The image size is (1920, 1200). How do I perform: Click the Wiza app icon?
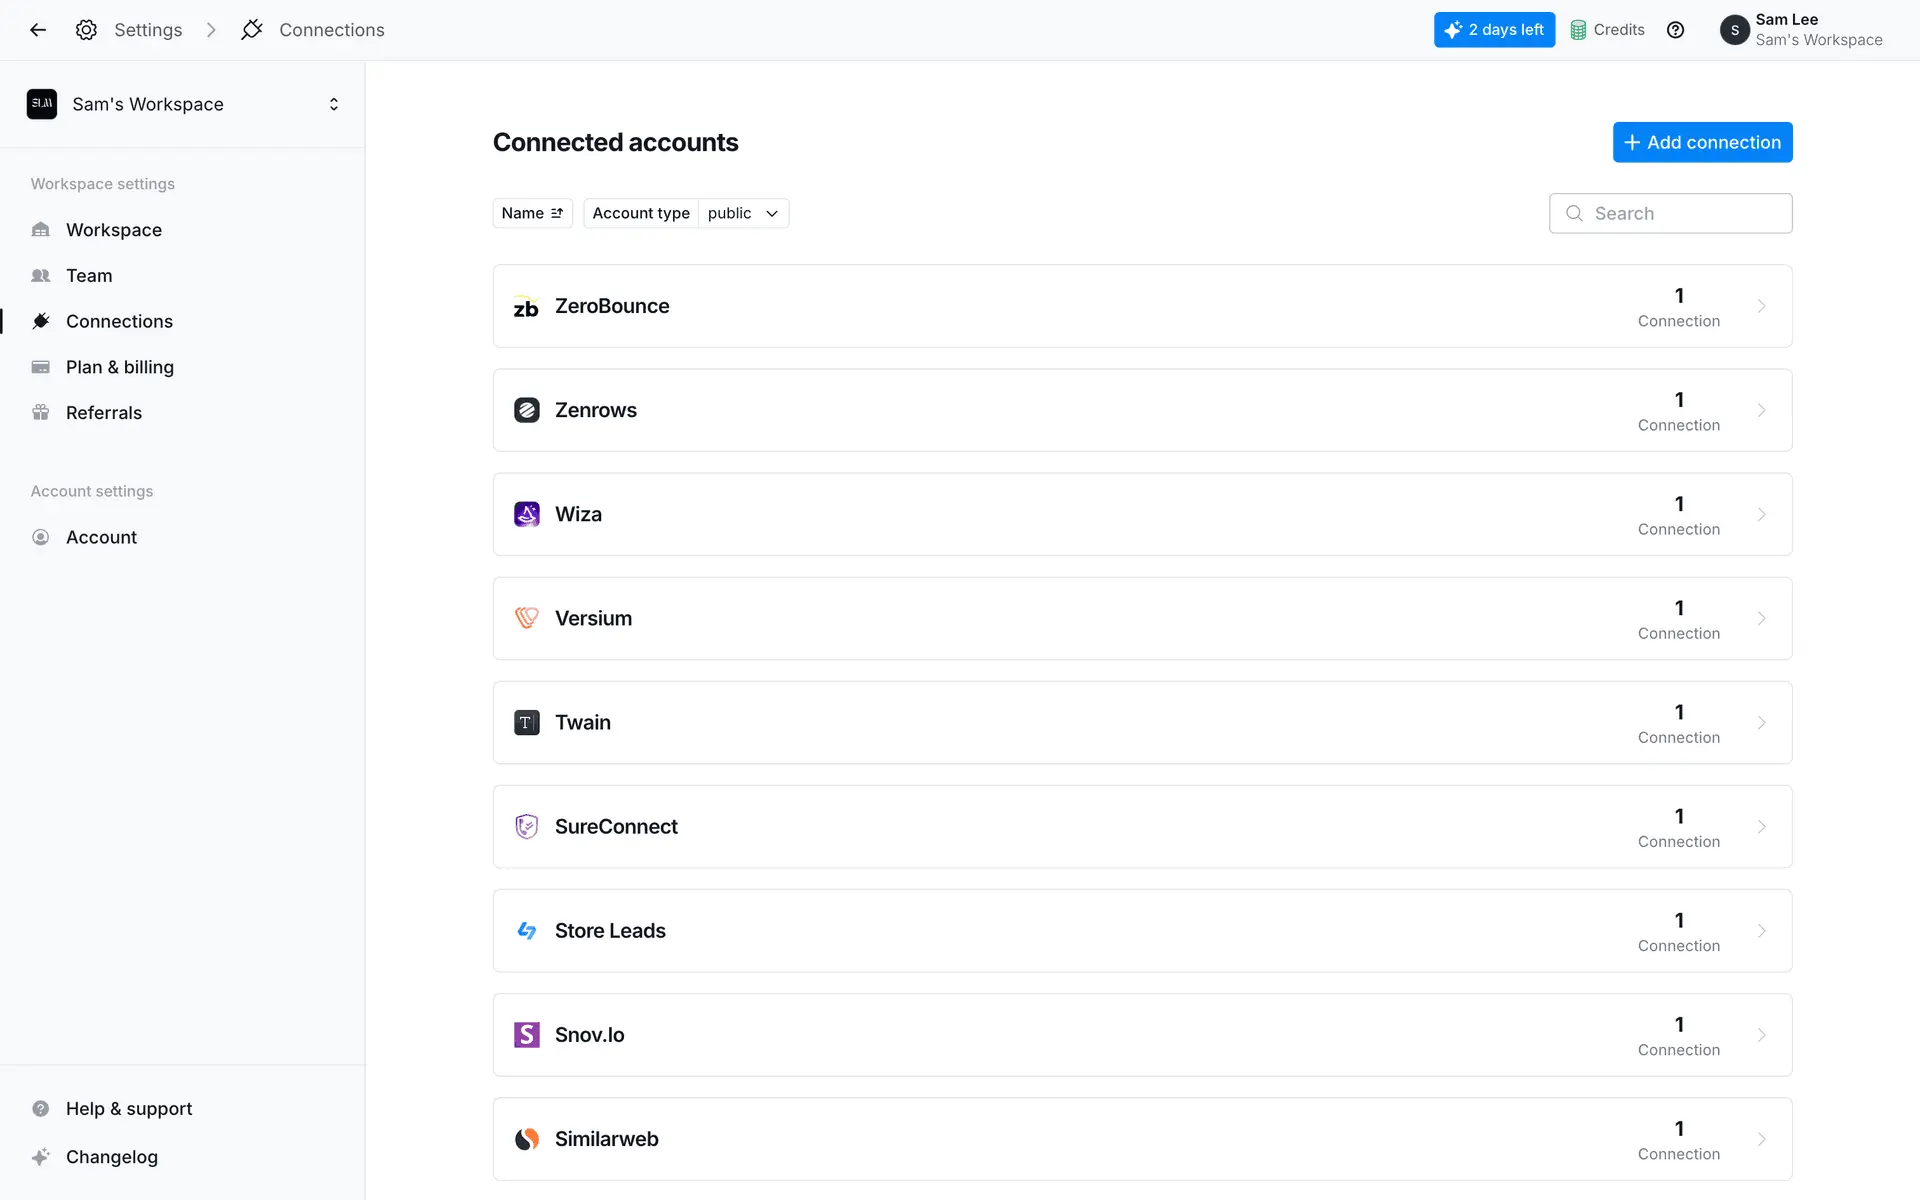click(x=526, y=514)
